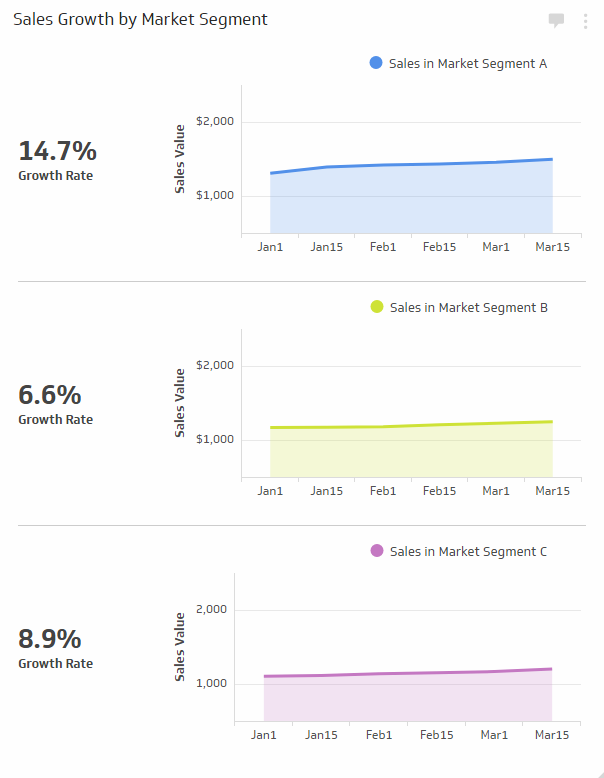604x778 pixels.
Task: Click the purple Segment C legend dot
Action: [x=376, y=551]
